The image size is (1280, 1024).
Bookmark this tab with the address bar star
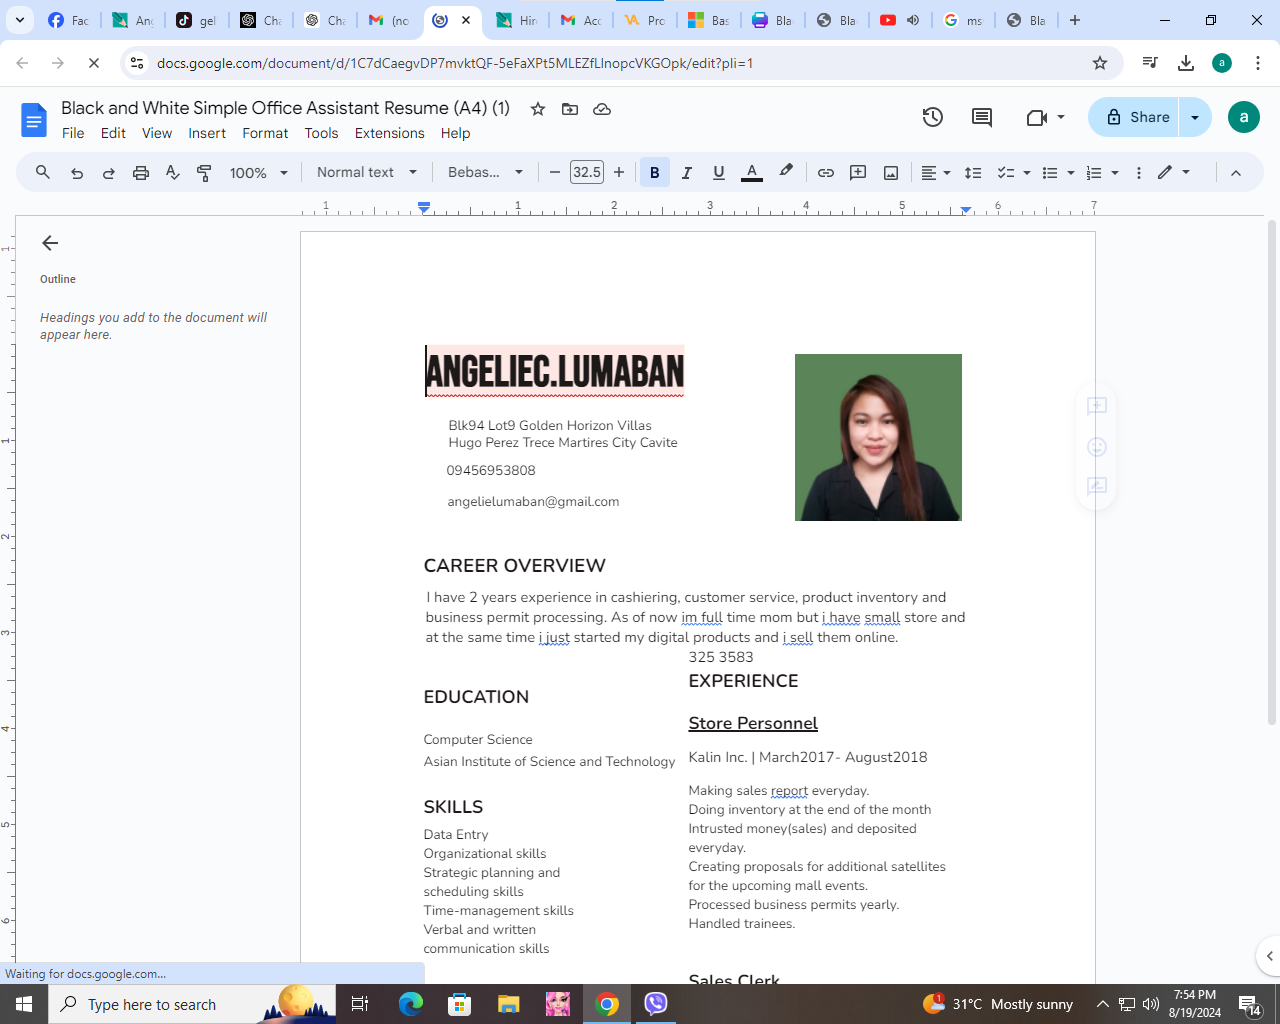pos(1100,63)
